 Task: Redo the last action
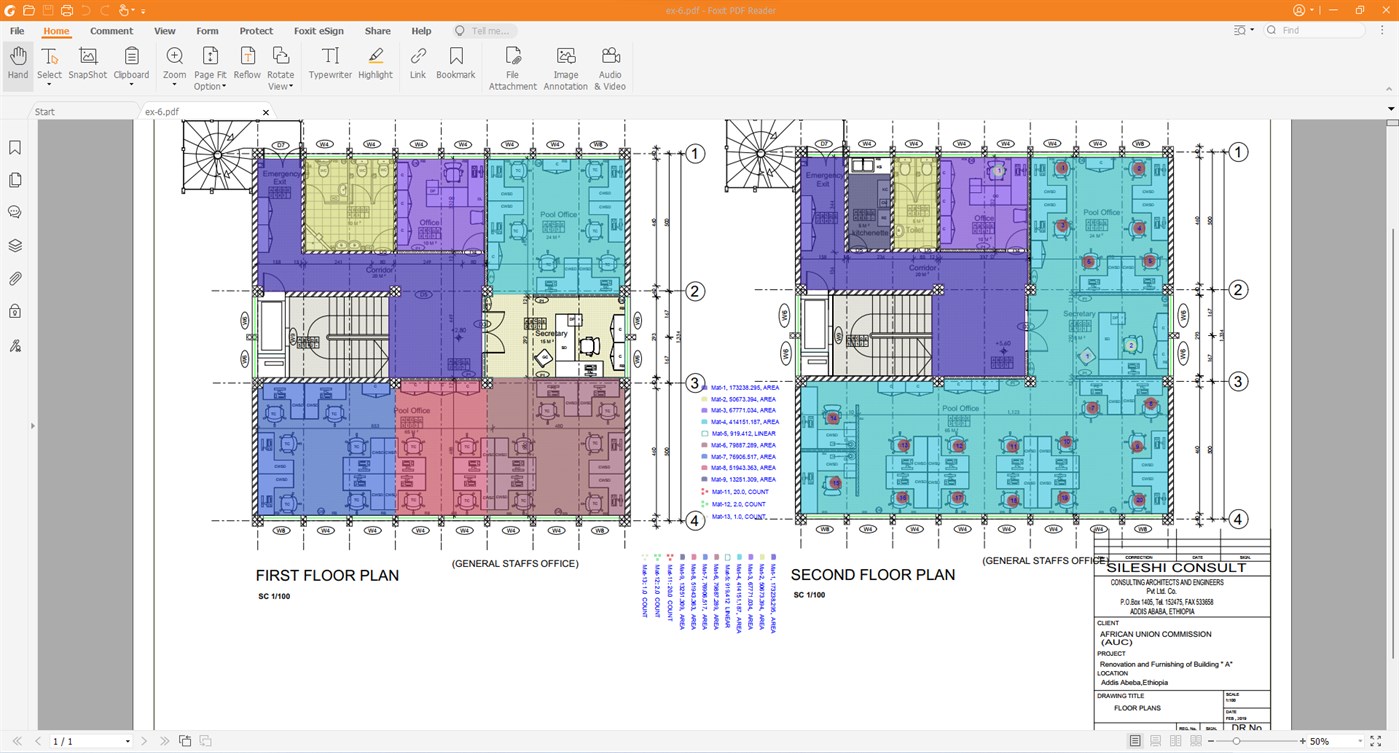point(104,10)
